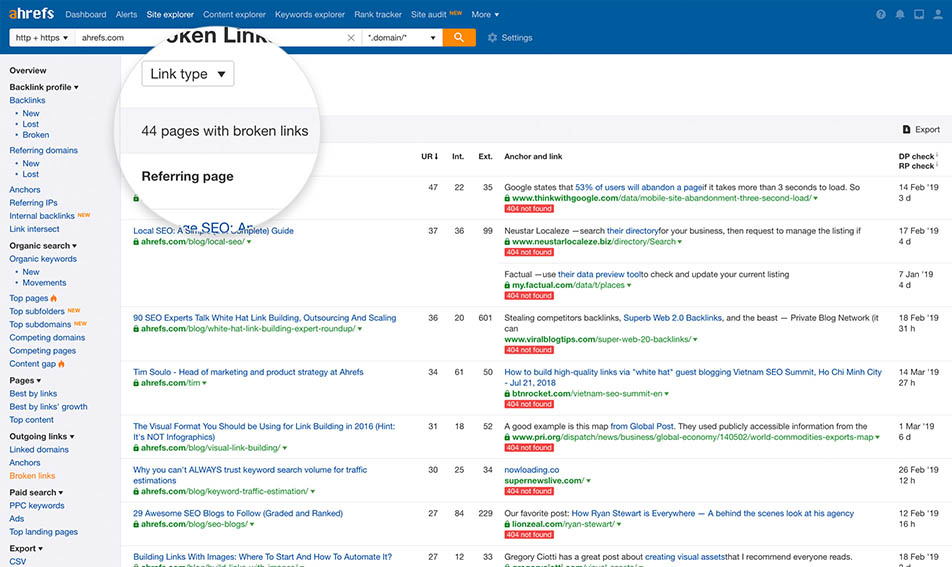Open the More menu in top navigation

tap(485, 15)
